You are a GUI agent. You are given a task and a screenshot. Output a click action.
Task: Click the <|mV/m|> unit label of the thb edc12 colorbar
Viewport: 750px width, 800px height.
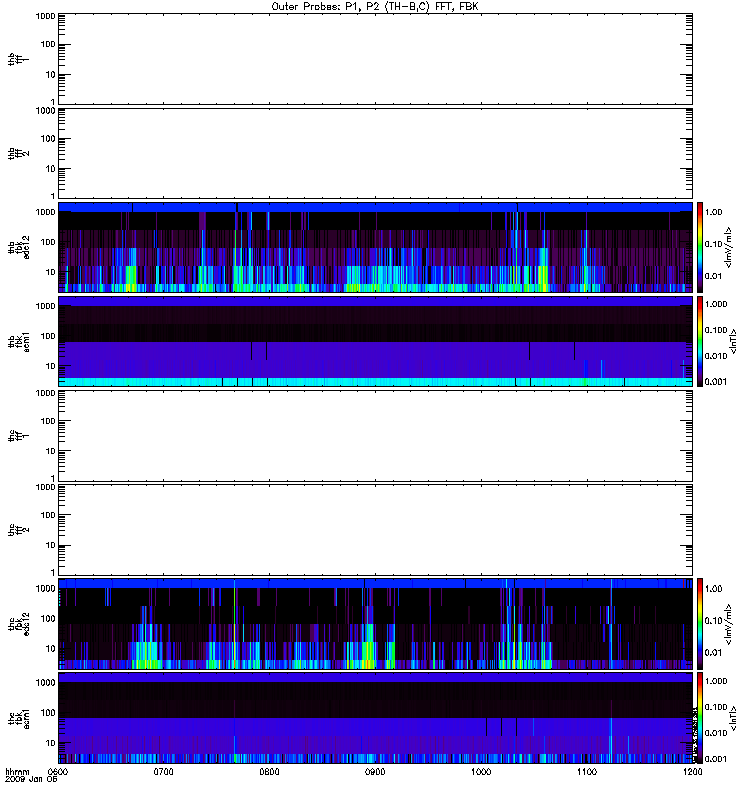pyautogui.click(x=729, y=247)
